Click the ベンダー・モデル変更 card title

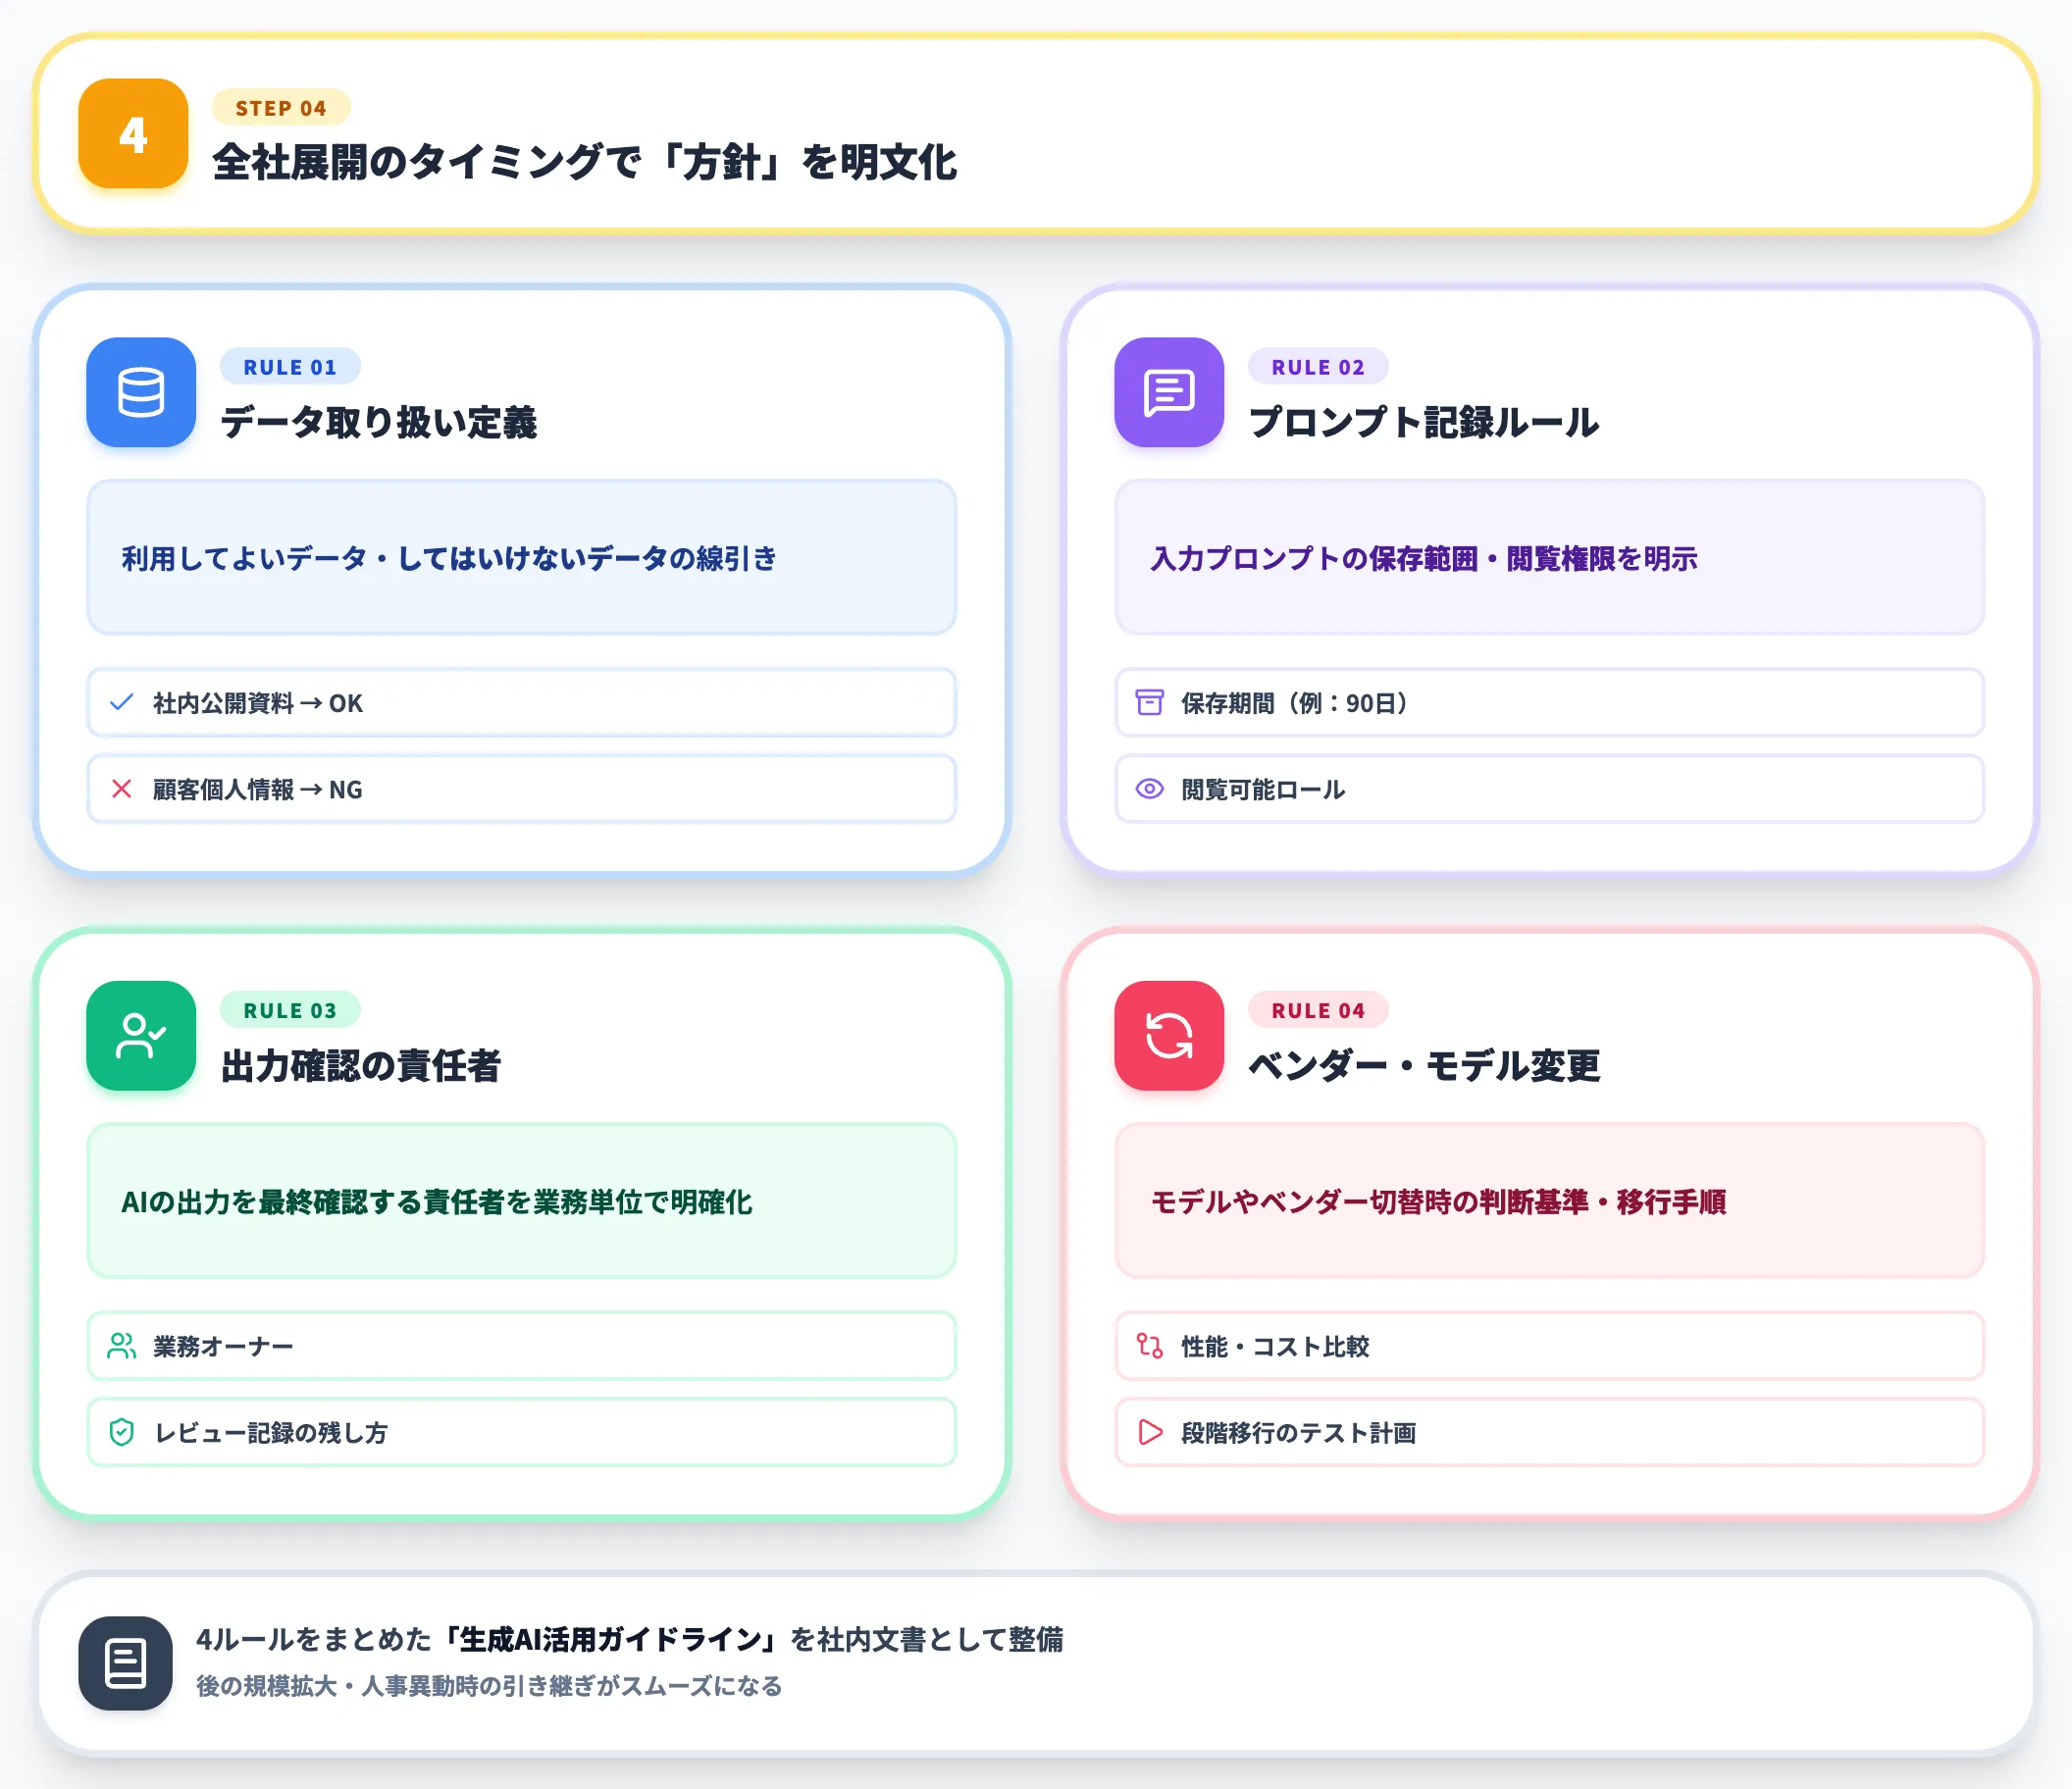click(x=1424, y=1065)
